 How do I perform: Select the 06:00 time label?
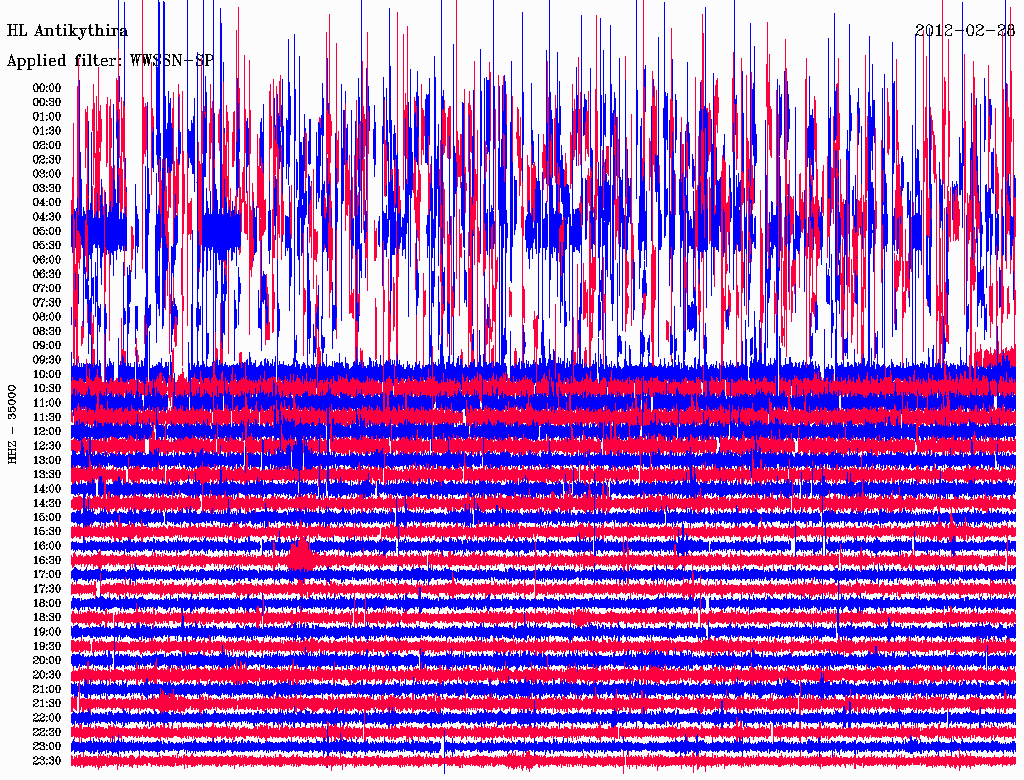click(47, 259)
